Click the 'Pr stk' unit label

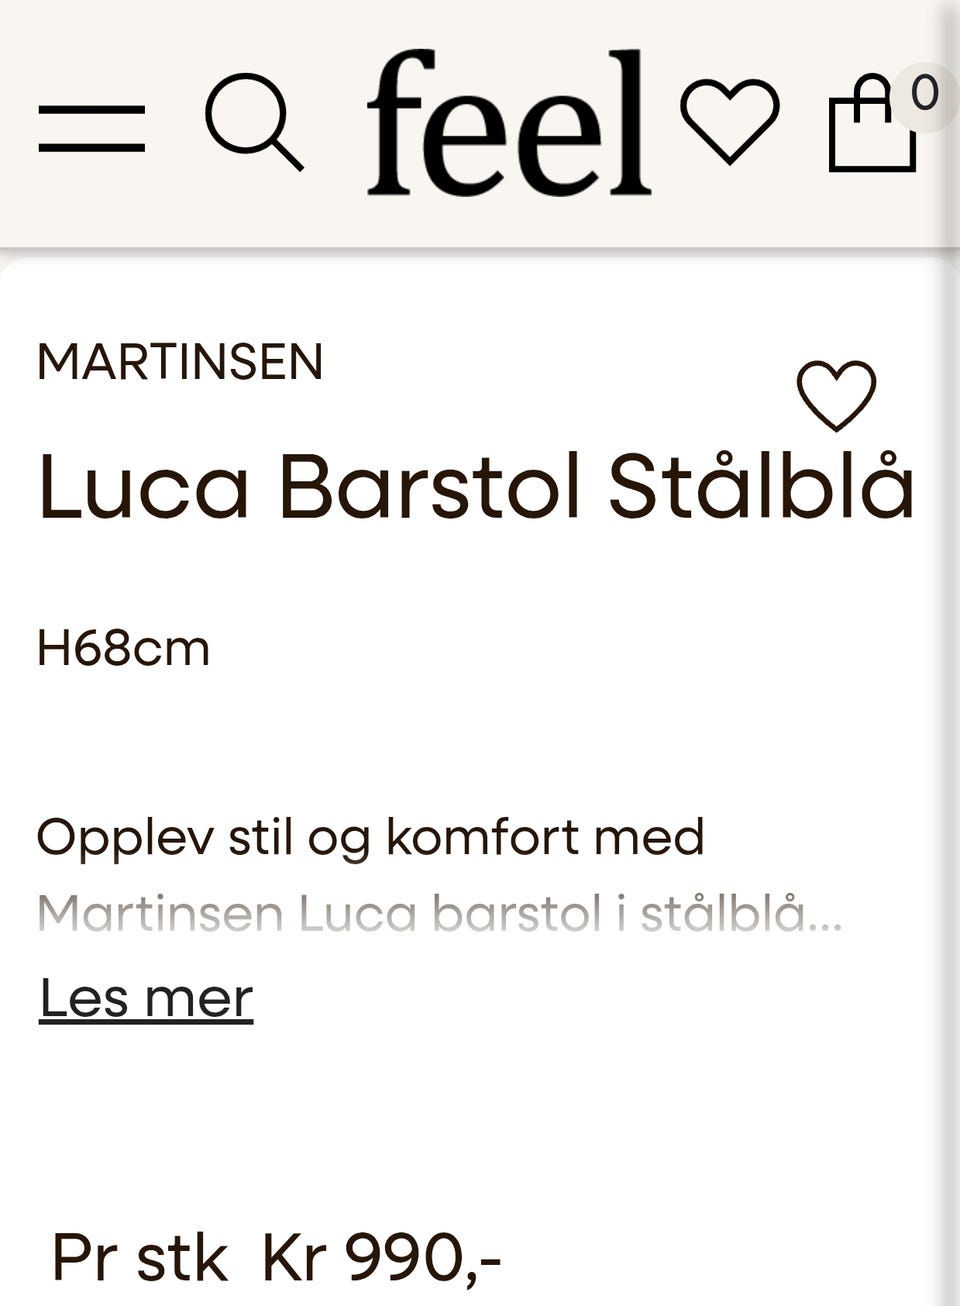pyautogui.click(x=140, y=1258)
